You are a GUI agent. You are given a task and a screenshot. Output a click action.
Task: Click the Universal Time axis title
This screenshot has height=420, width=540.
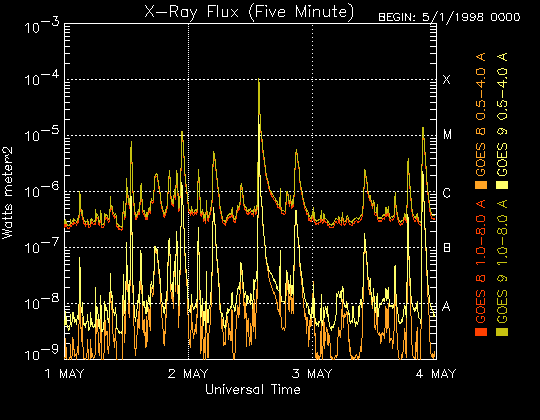[x=253, y=390]
